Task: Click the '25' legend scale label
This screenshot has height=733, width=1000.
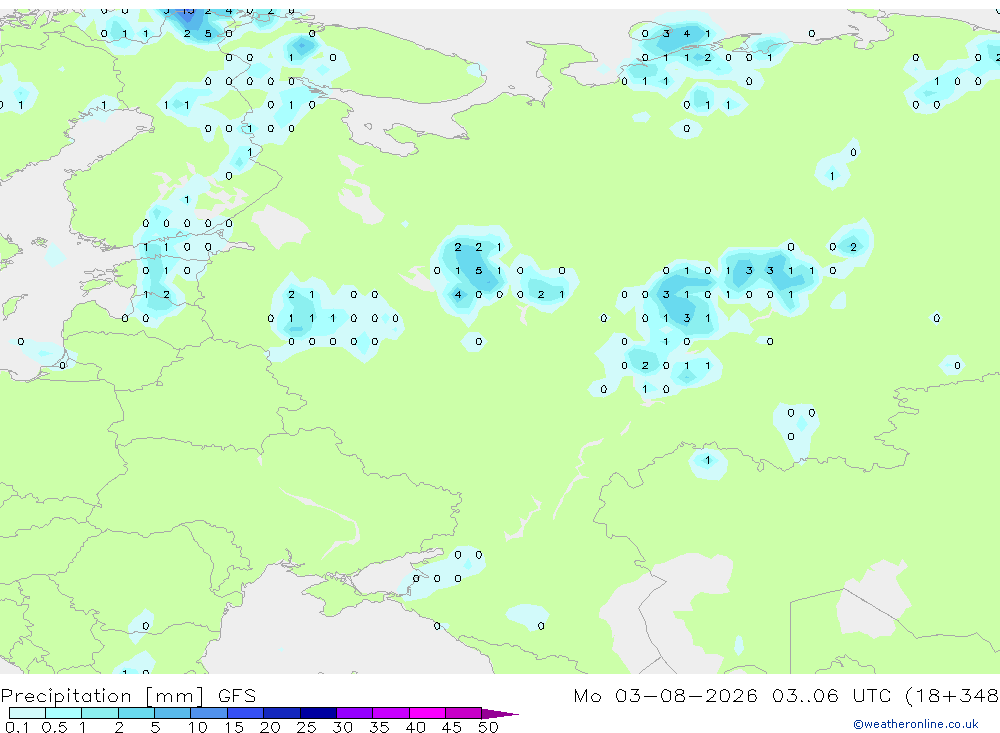Action: 306,727
